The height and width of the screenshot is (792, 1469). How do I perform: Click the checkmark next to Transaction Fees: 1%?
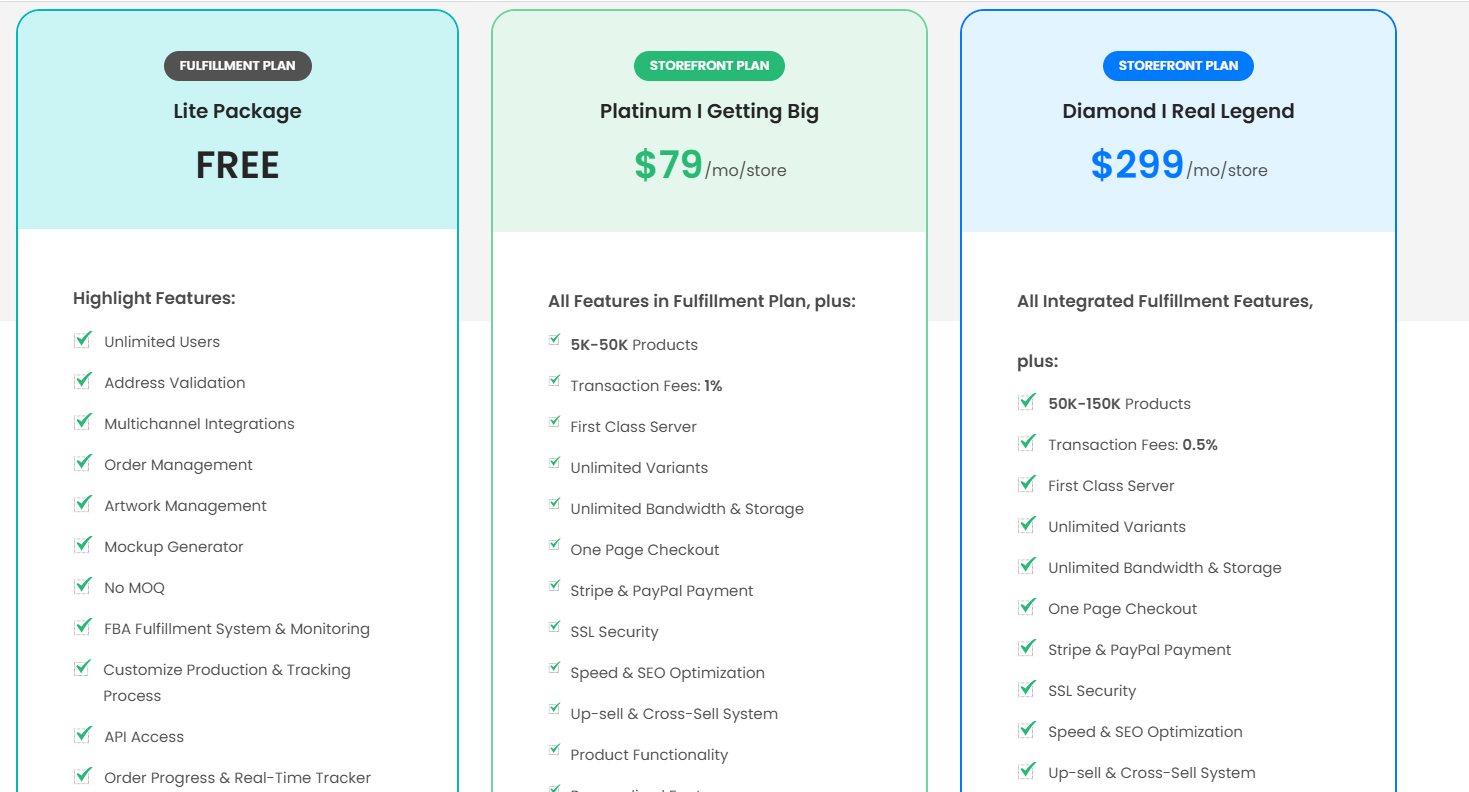click(554, 381)
